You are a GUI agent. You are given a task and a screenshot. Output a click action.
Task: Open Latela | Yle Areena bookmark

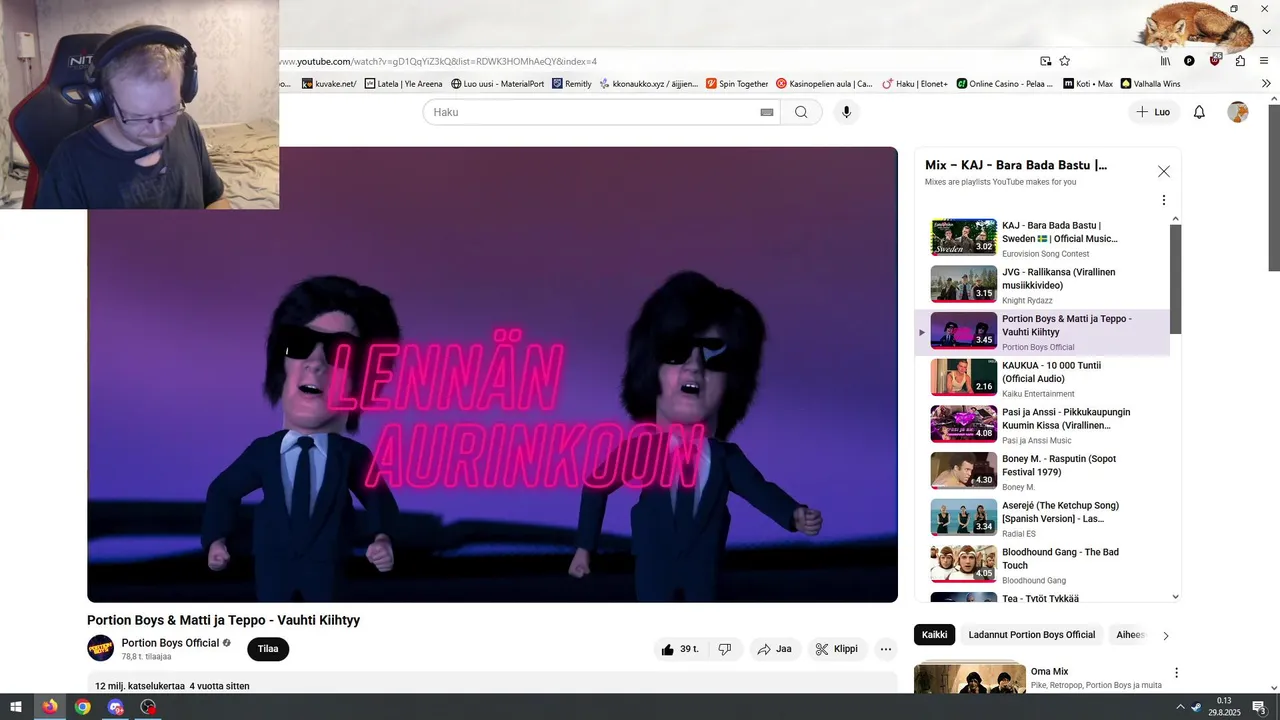tap(403, 84)
